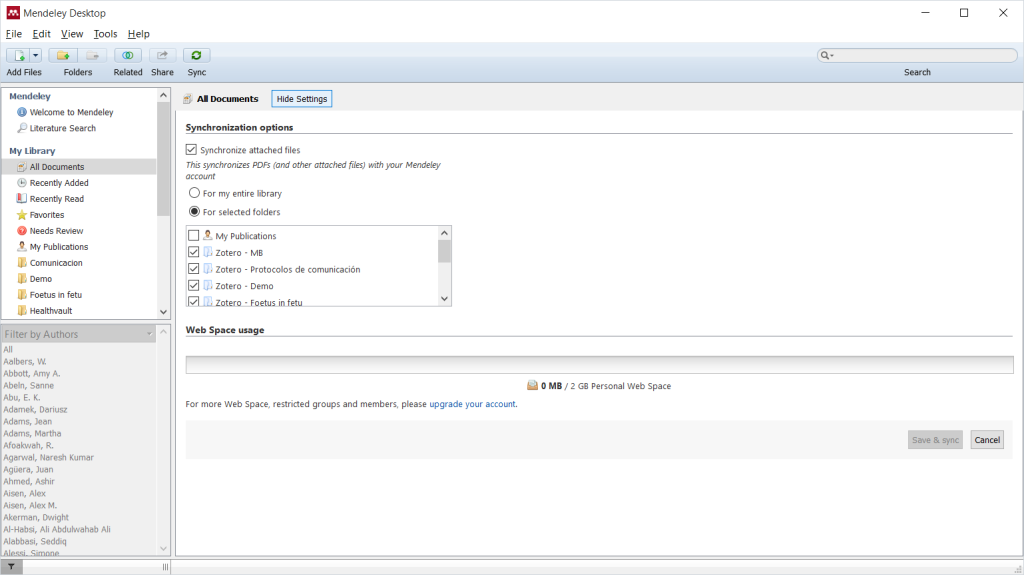Filter by author Aalbers, W.
The image size is (1024, 575).
click(25, 361)
